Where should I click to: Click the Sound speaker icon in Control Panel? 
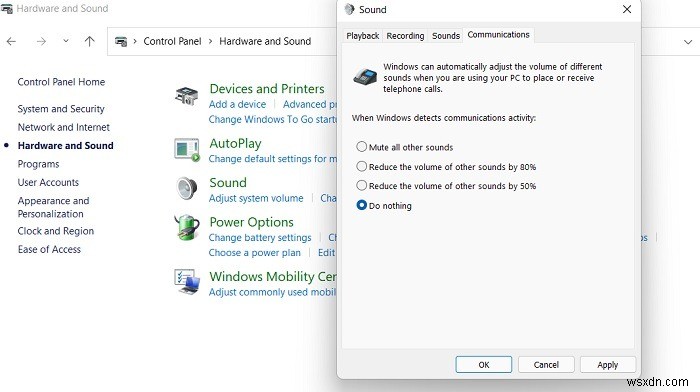point(187,189)
